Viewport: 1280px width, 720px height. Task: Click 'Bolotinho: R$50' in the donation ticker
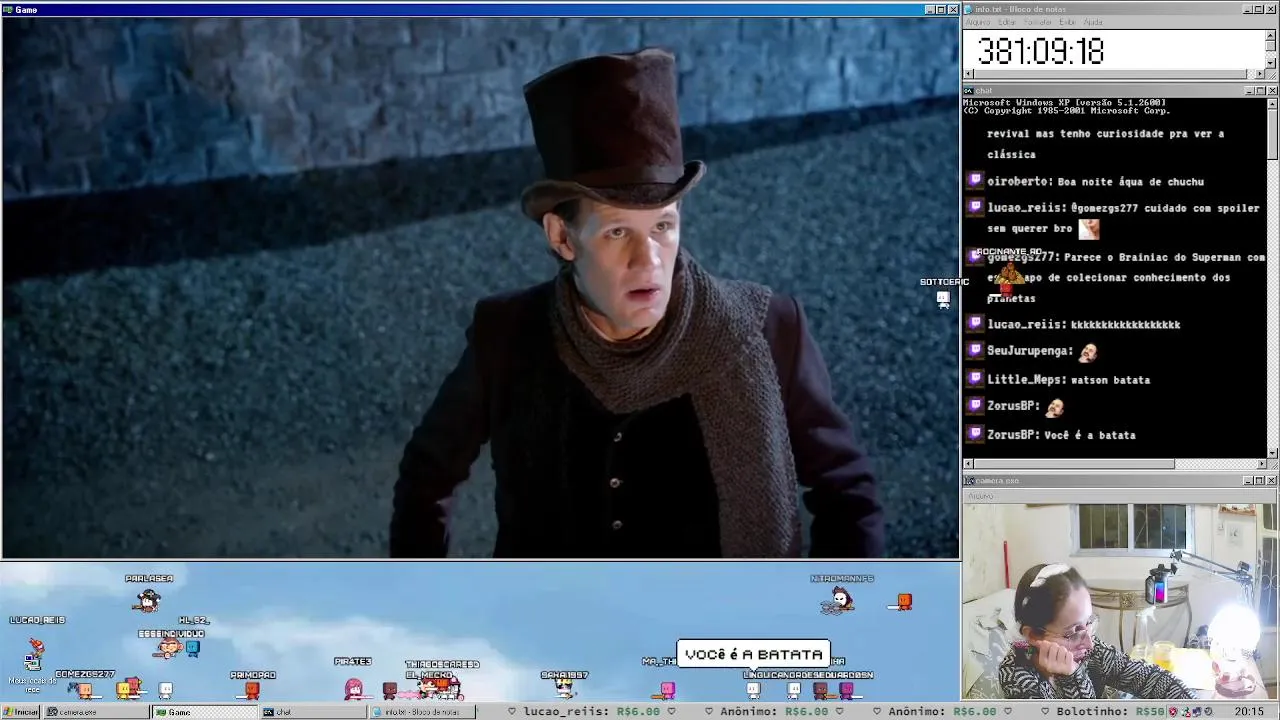pos(1111,712)
